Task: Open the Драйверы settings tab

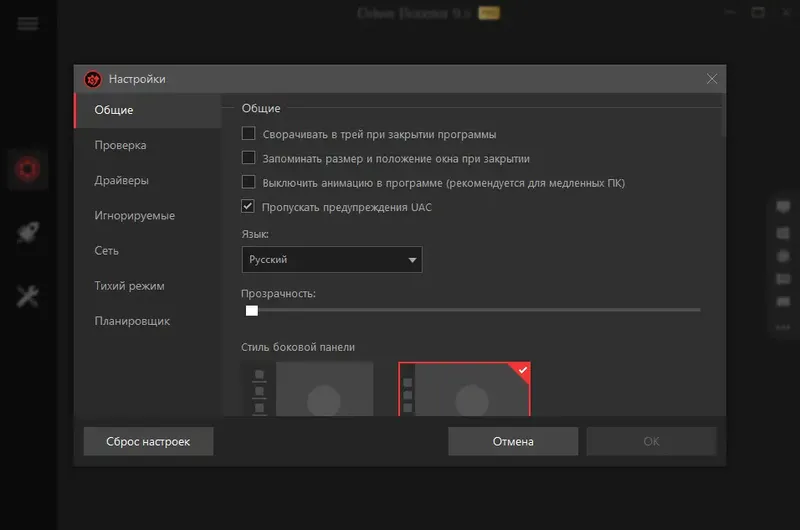Action: coord(147,181)
